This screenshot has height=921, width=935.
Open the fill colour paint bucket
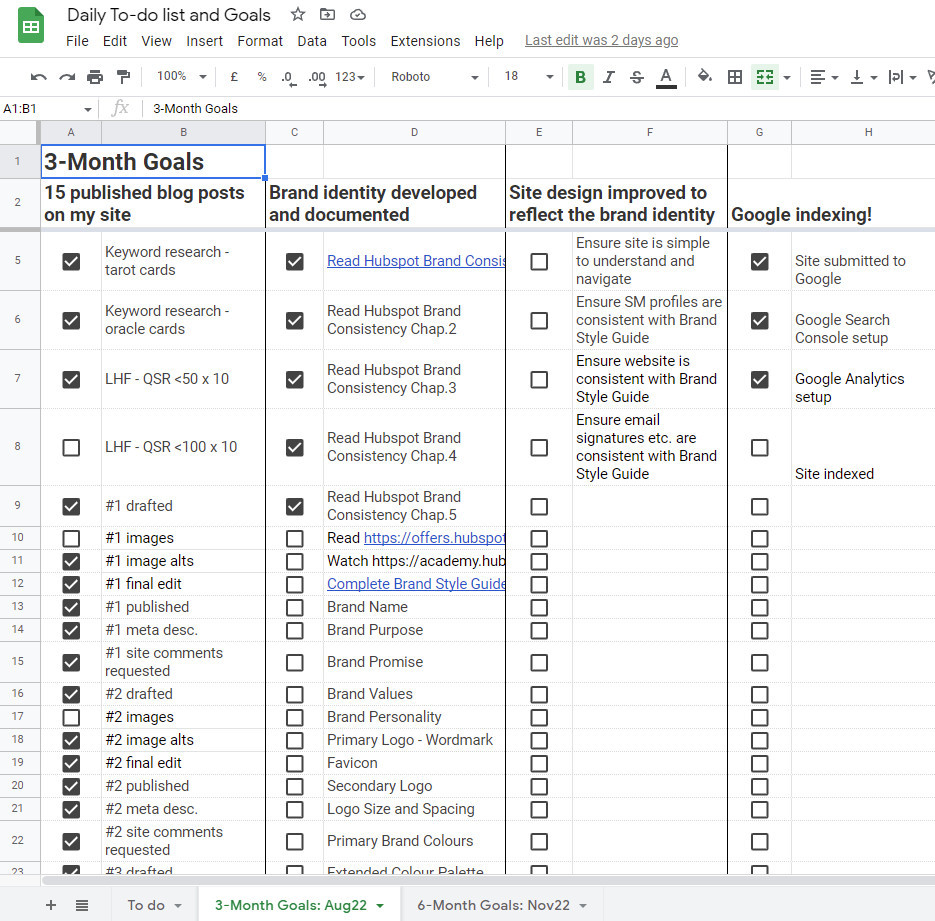pyautogui.click(x=704, y=77)
